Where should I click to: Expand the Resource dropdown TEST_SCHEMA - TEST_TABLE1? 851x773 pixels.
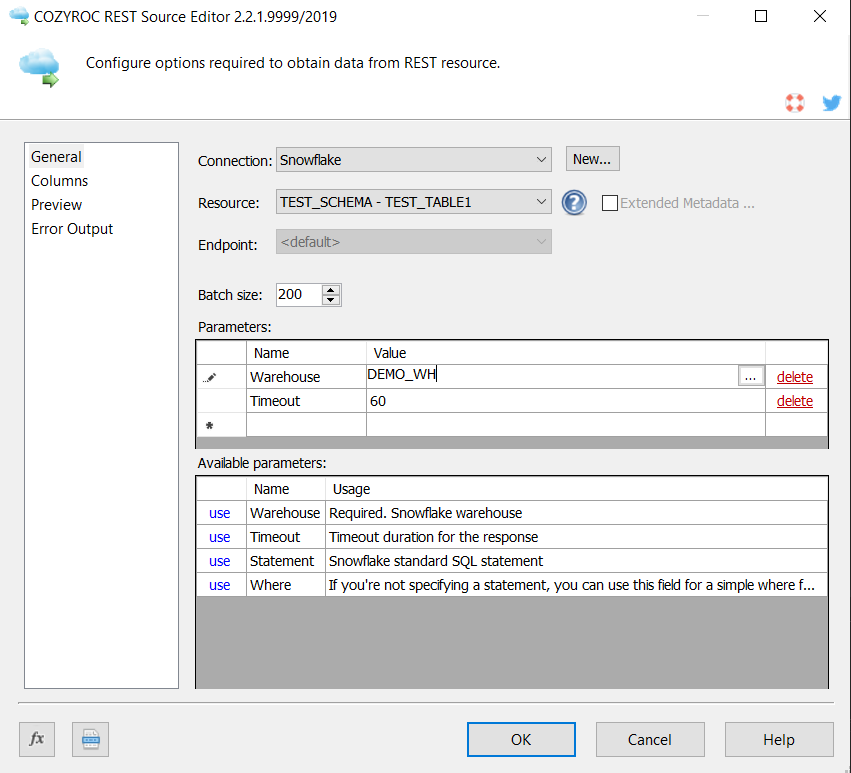[414, 202]
